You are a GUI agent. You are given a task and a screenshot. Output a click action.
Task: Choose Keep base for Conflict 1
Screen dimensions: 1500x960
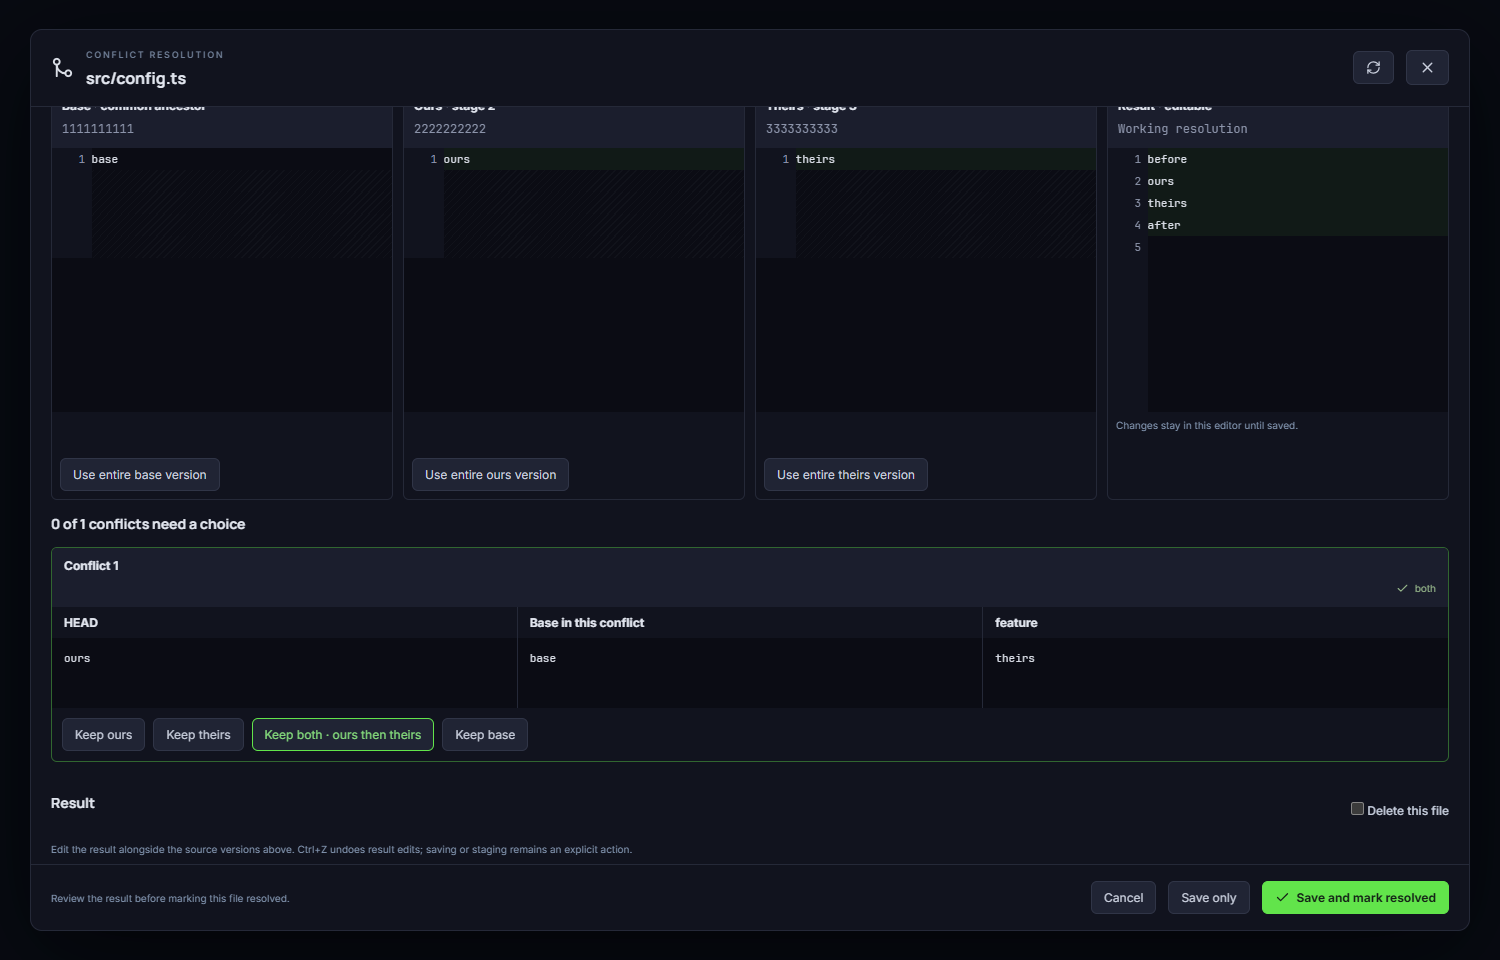point(485,735)
